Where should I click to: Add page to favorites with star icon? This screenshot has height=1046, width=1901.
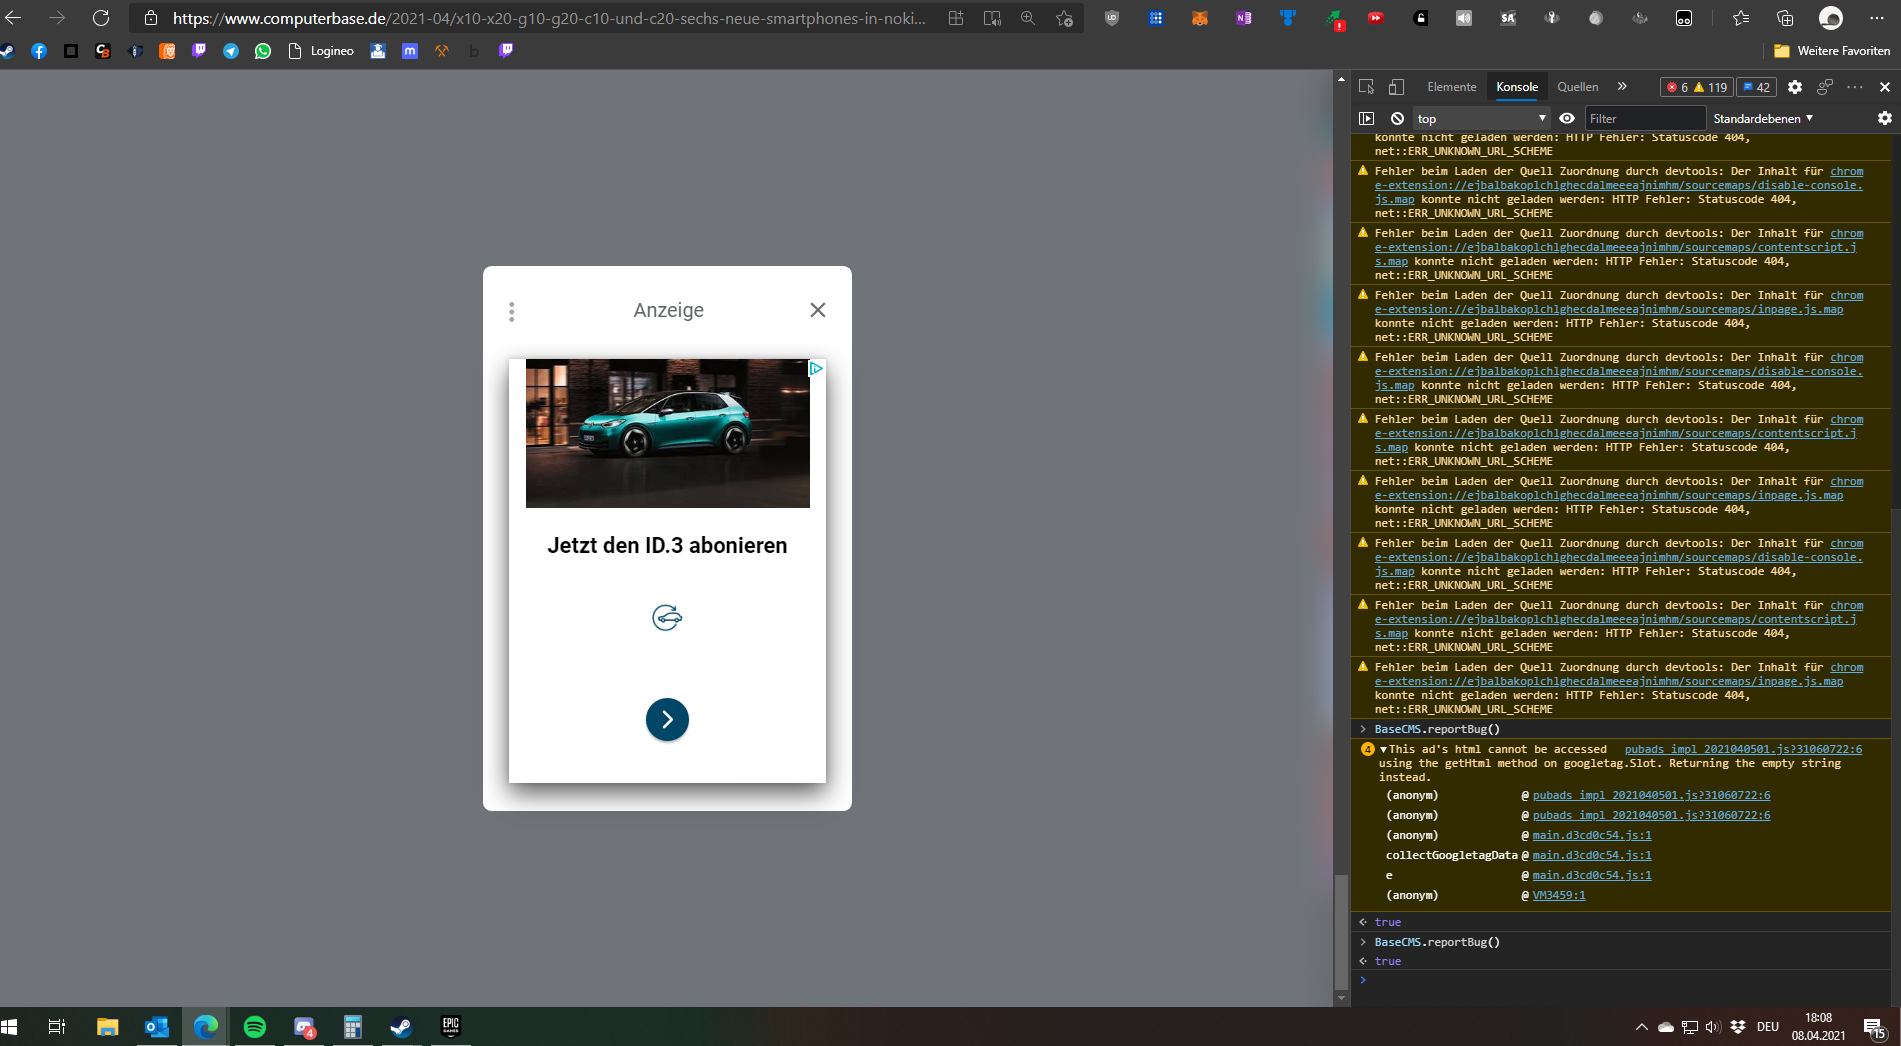tap(1064, 18)
